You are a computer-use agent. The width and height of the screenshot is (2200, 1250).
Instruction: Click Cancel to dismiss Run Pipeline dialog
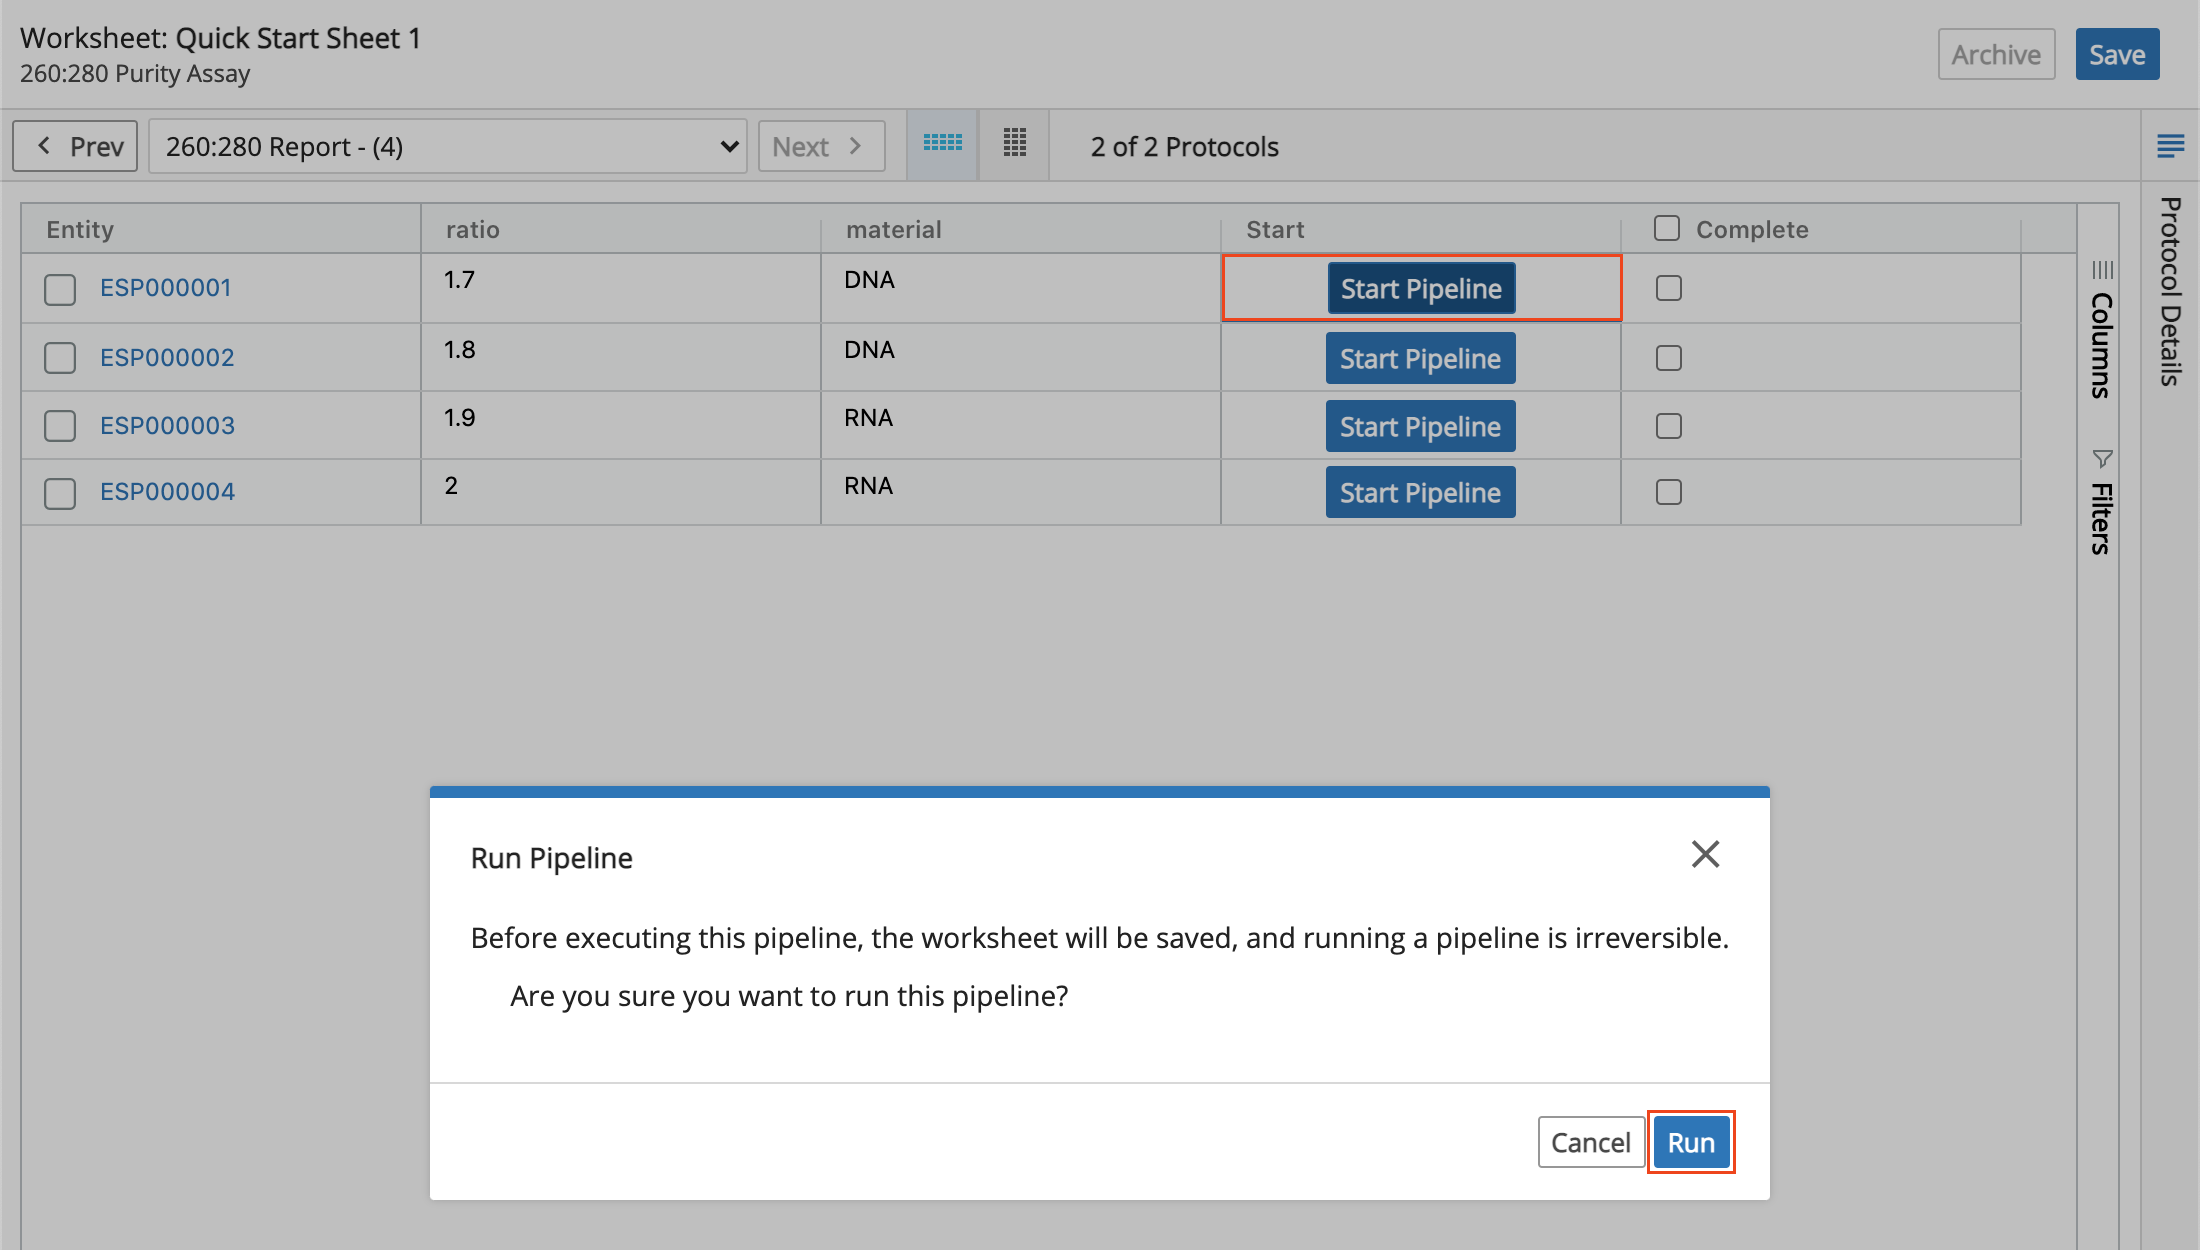1588,1141
